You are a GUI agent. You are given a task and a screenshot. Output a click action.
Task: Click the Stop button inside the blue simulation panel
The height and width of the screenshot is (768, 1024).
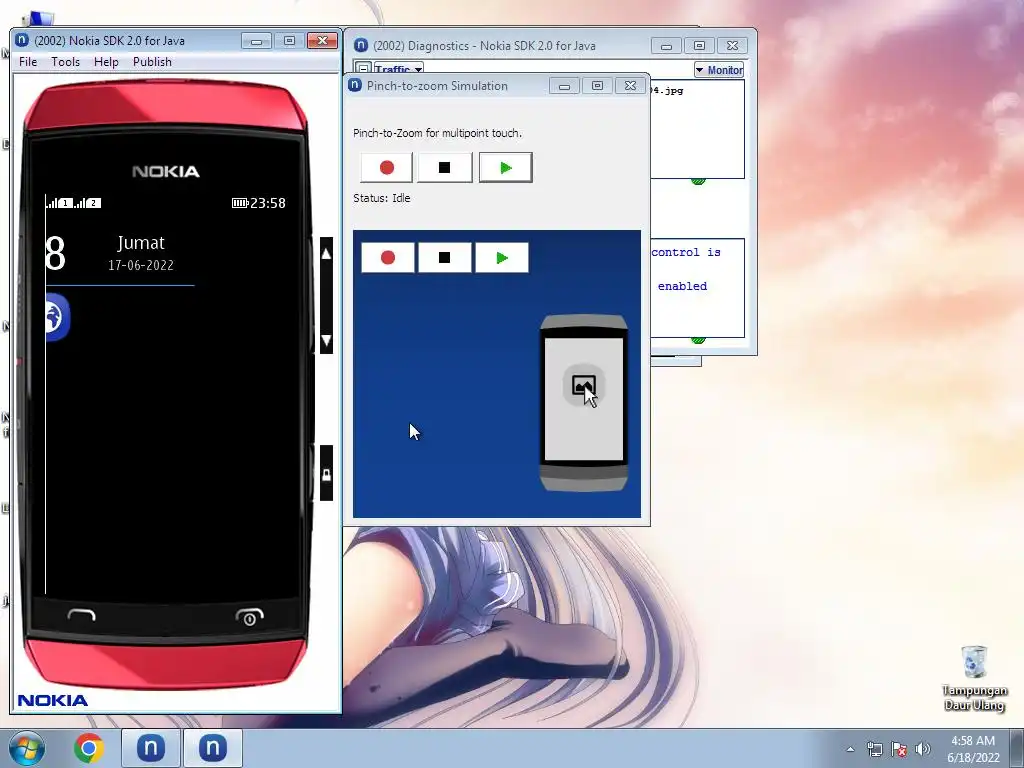pos(445,258)
